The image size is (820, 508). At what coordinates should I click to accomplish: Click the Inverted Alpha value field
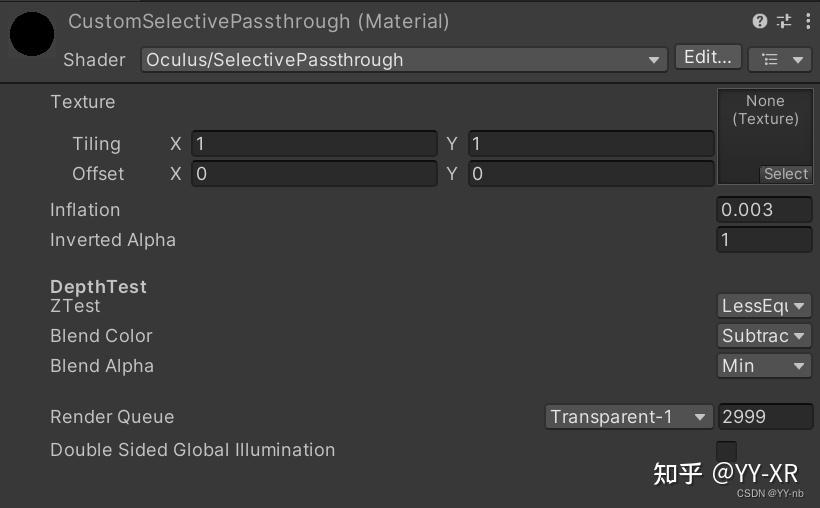[764, 240]
